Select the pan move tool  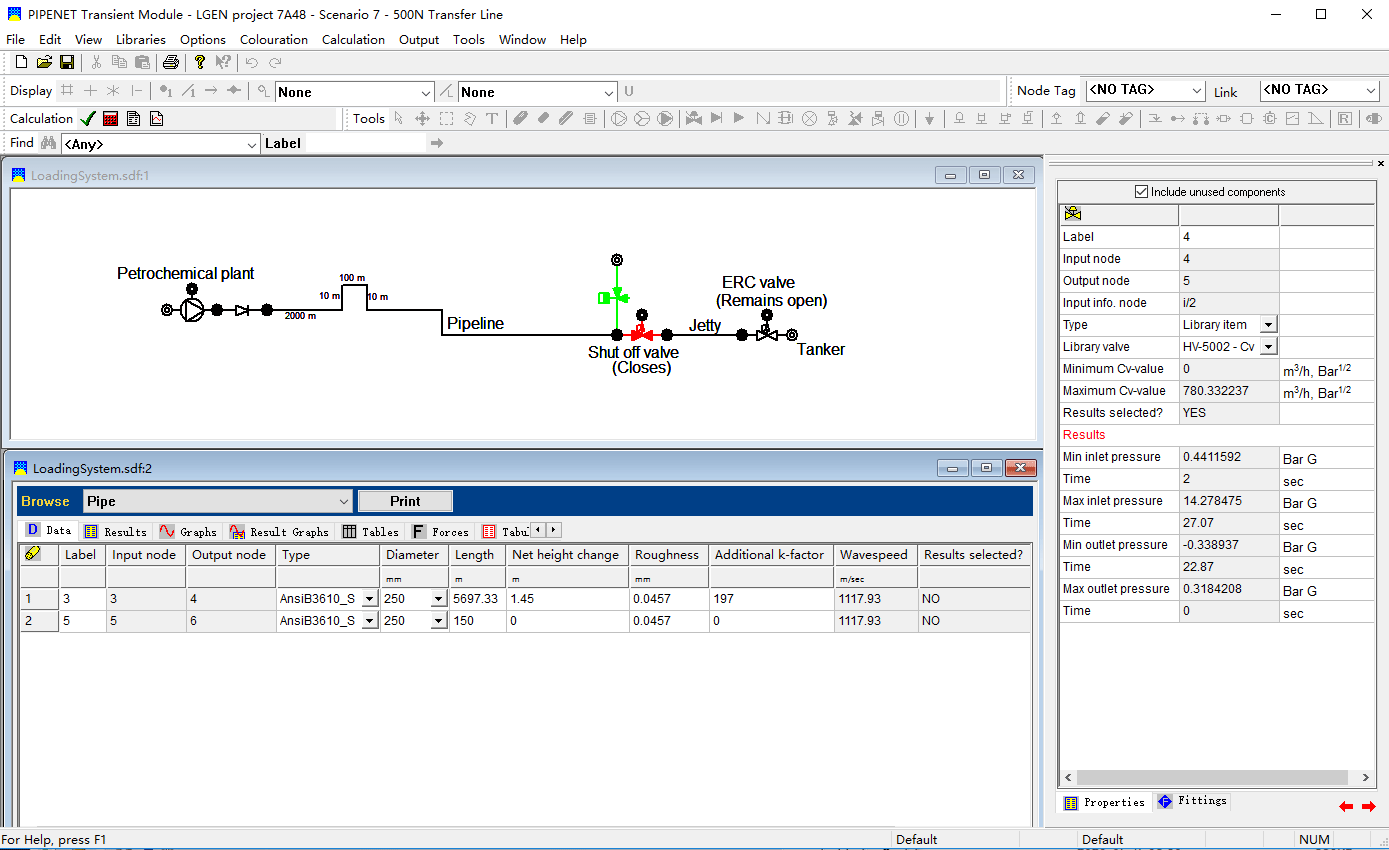pyautogui.click(x=422, y=118)
